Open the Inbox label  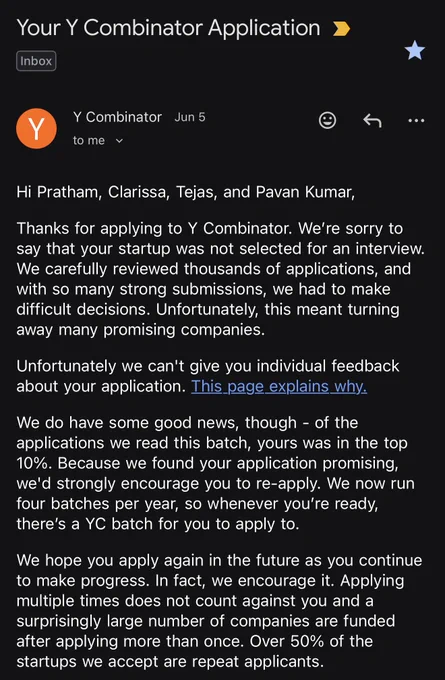36,61
